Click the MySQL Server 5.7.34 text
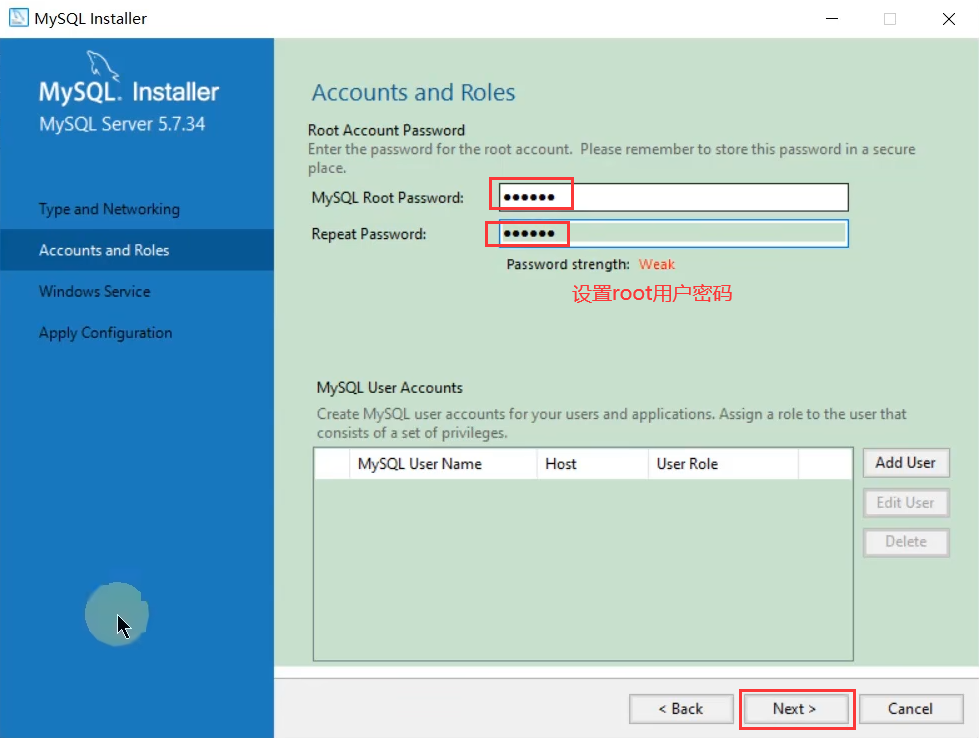The width and height of the screenshot is (979, 738). [122, 124]
